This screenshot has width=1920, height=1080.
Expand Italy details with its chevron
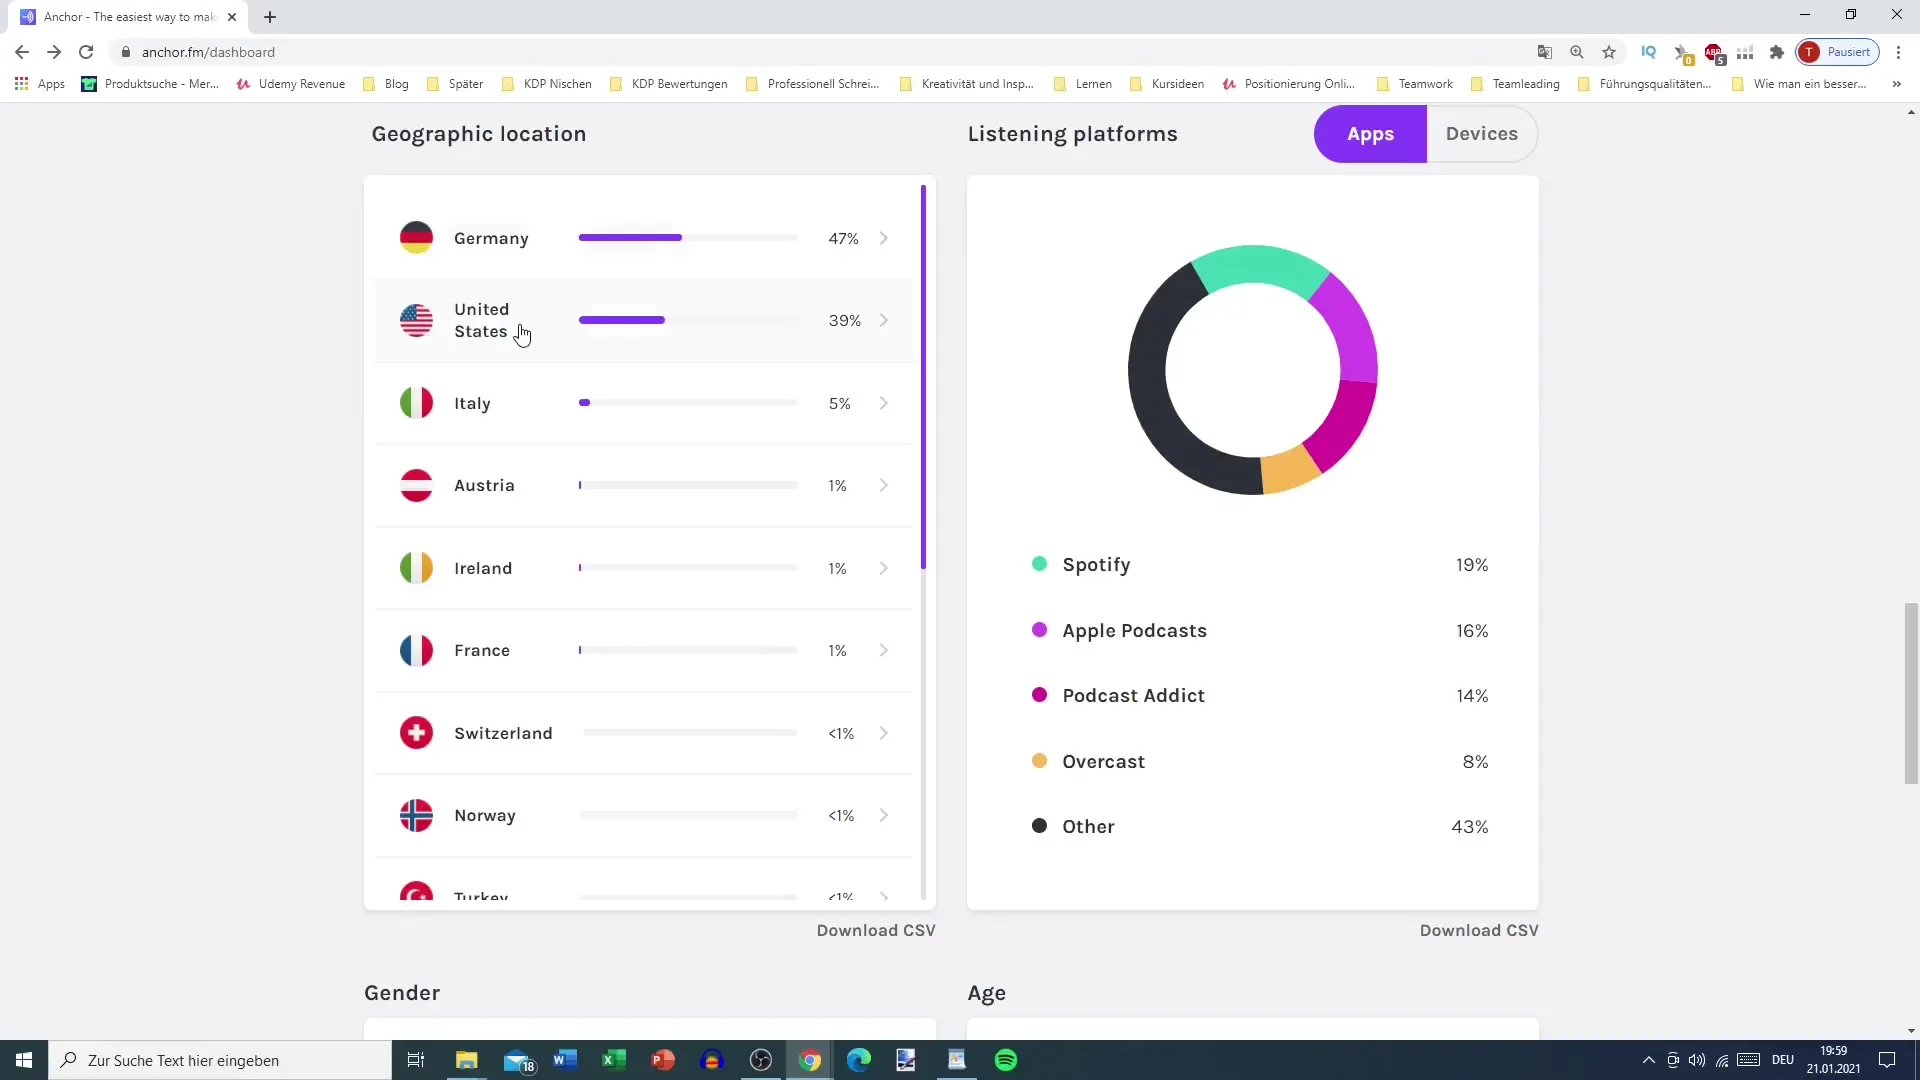(884, 403)
